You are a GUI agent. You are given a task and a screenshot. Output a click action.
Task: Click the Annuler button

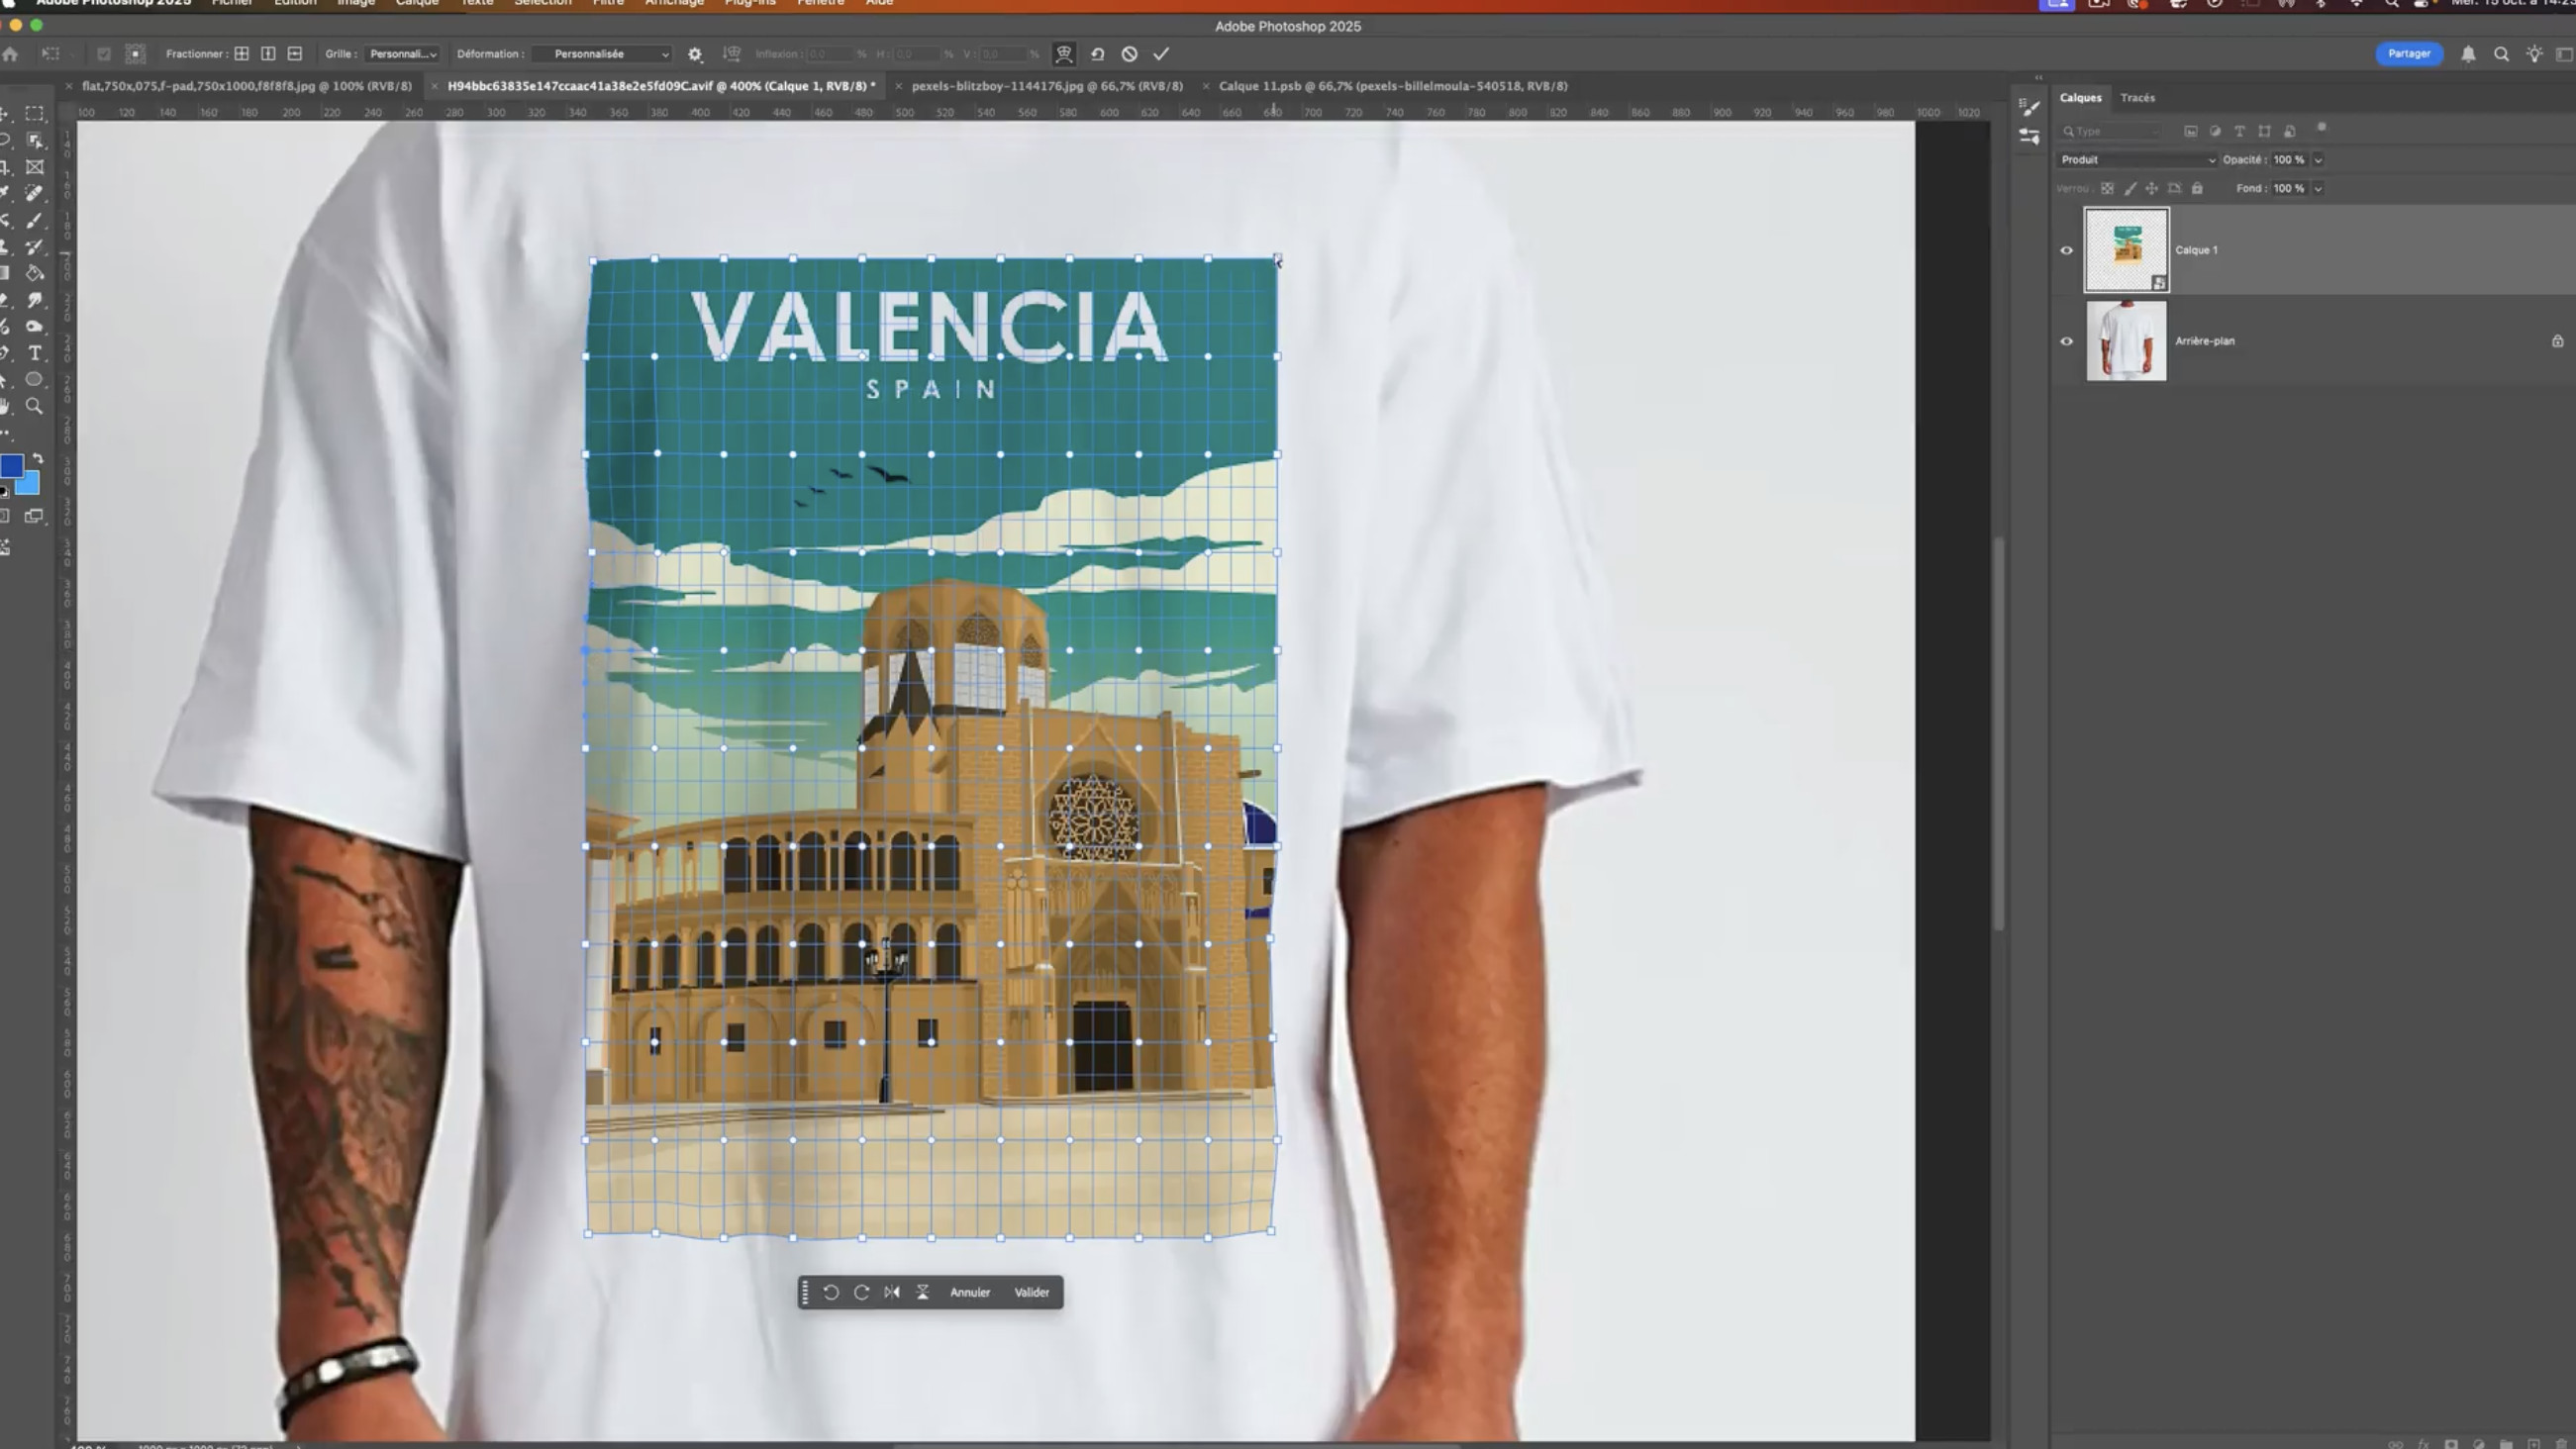pos(969,1292)
